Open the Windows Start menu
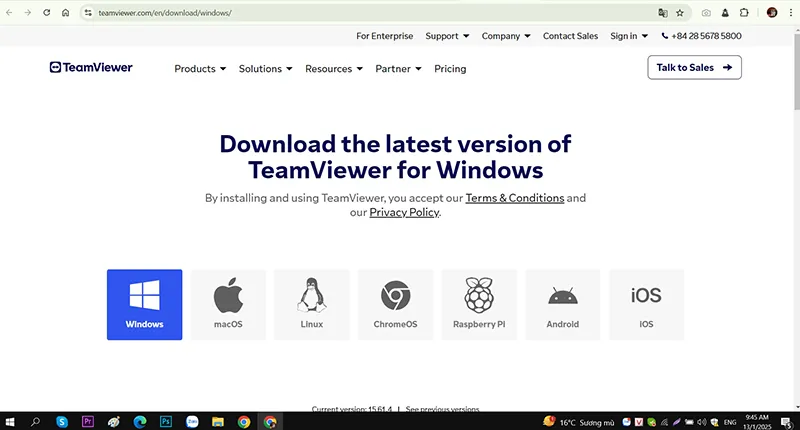800x430 pixels. [x=10, y=422]
